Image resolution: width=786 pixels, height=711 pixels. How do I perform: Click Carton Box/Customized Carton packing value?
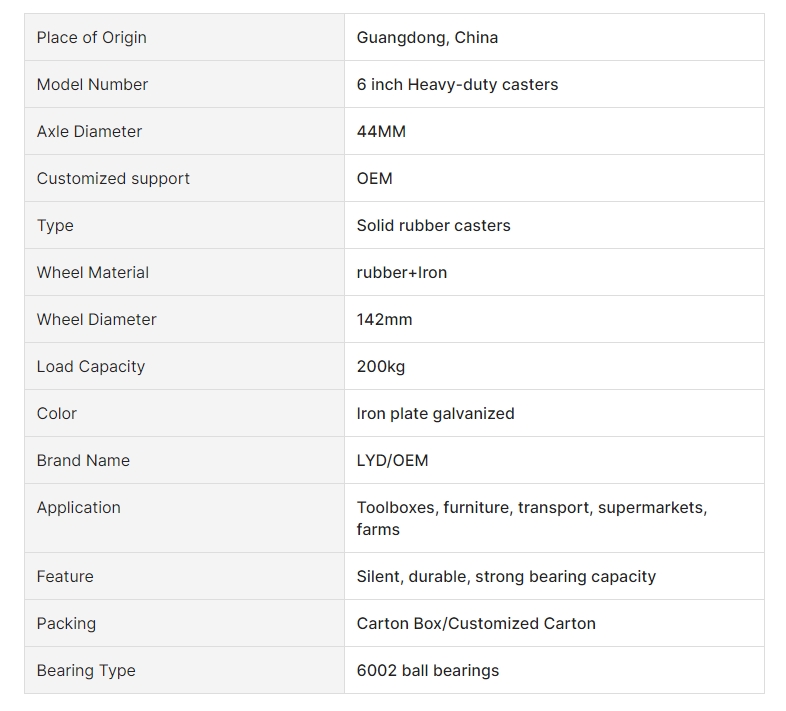476,623
